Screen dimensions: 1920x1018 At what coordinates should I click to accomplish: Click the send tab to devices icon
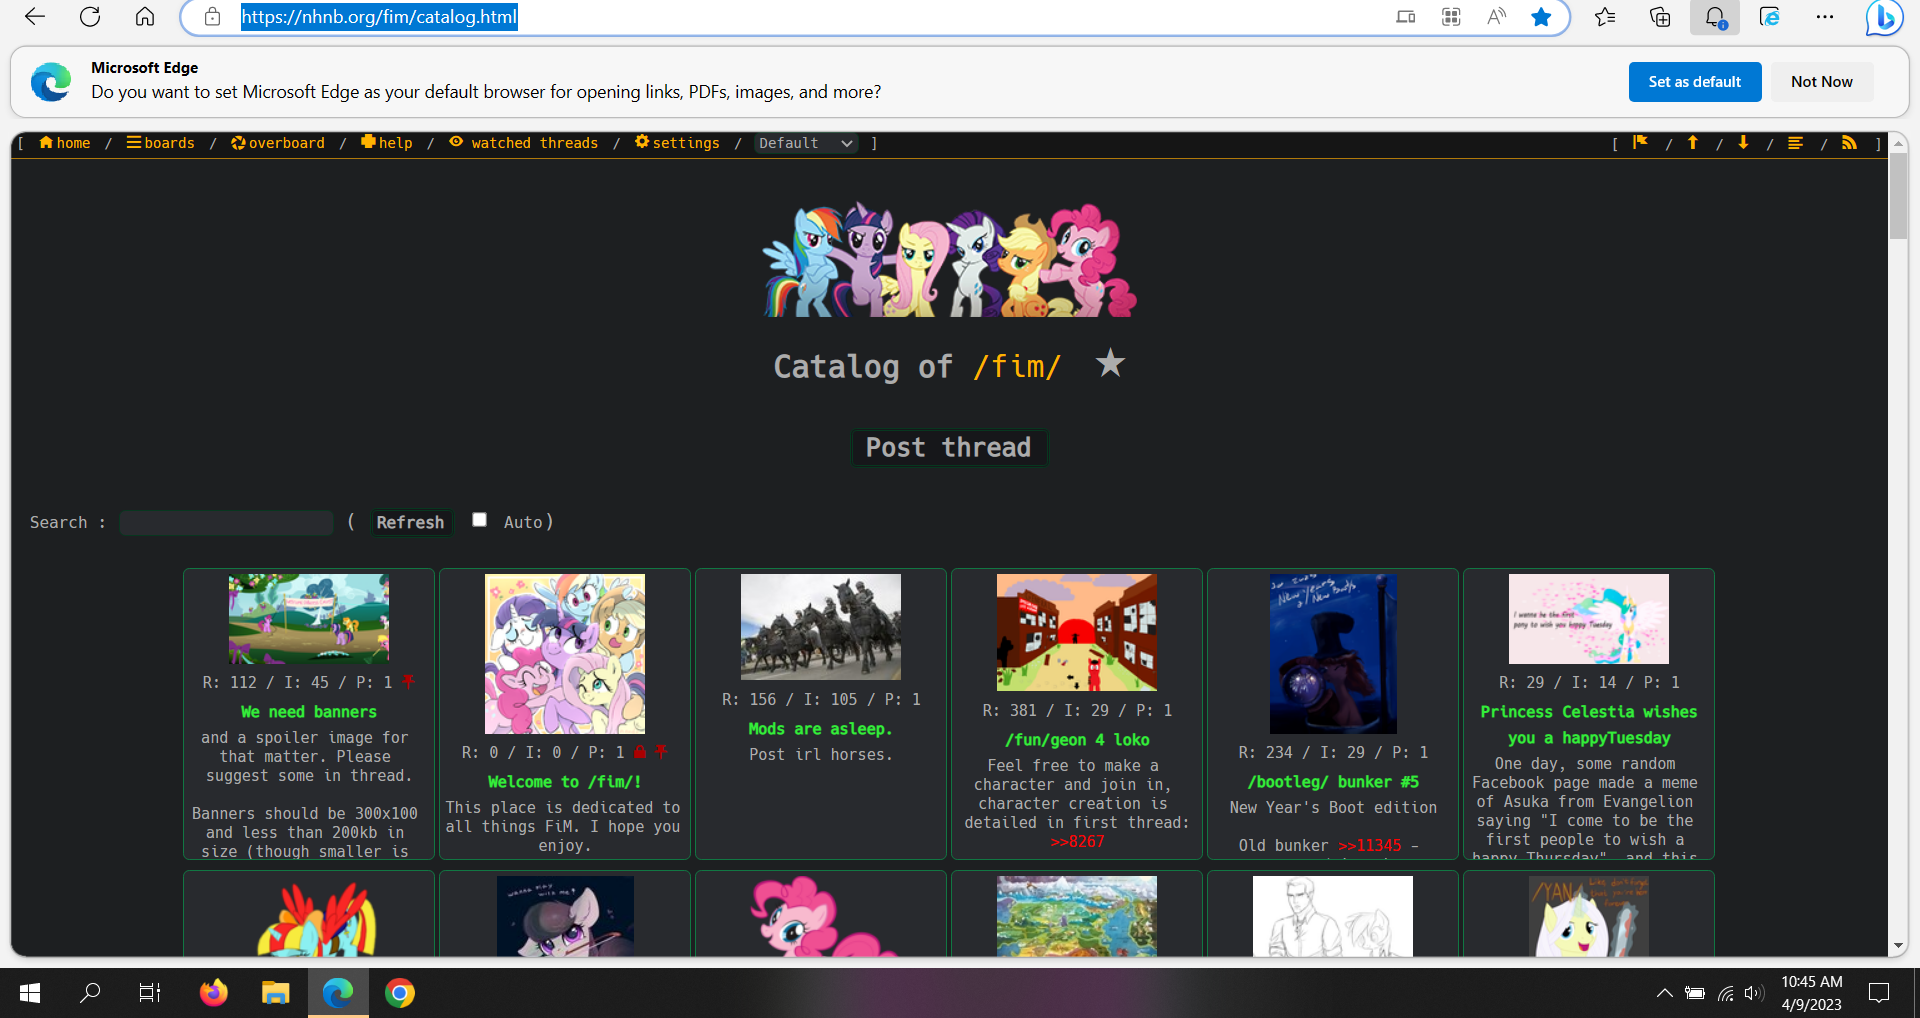pyautogui.click(x=1406, y=17)
